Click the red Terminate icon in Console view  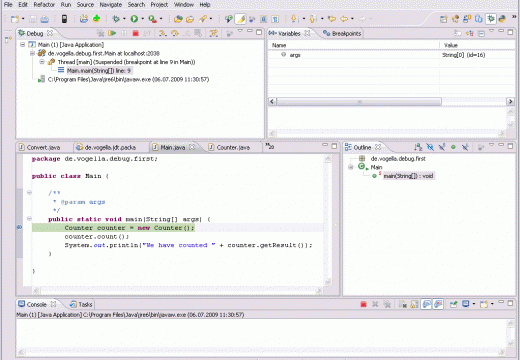click(x=363, y=304)
